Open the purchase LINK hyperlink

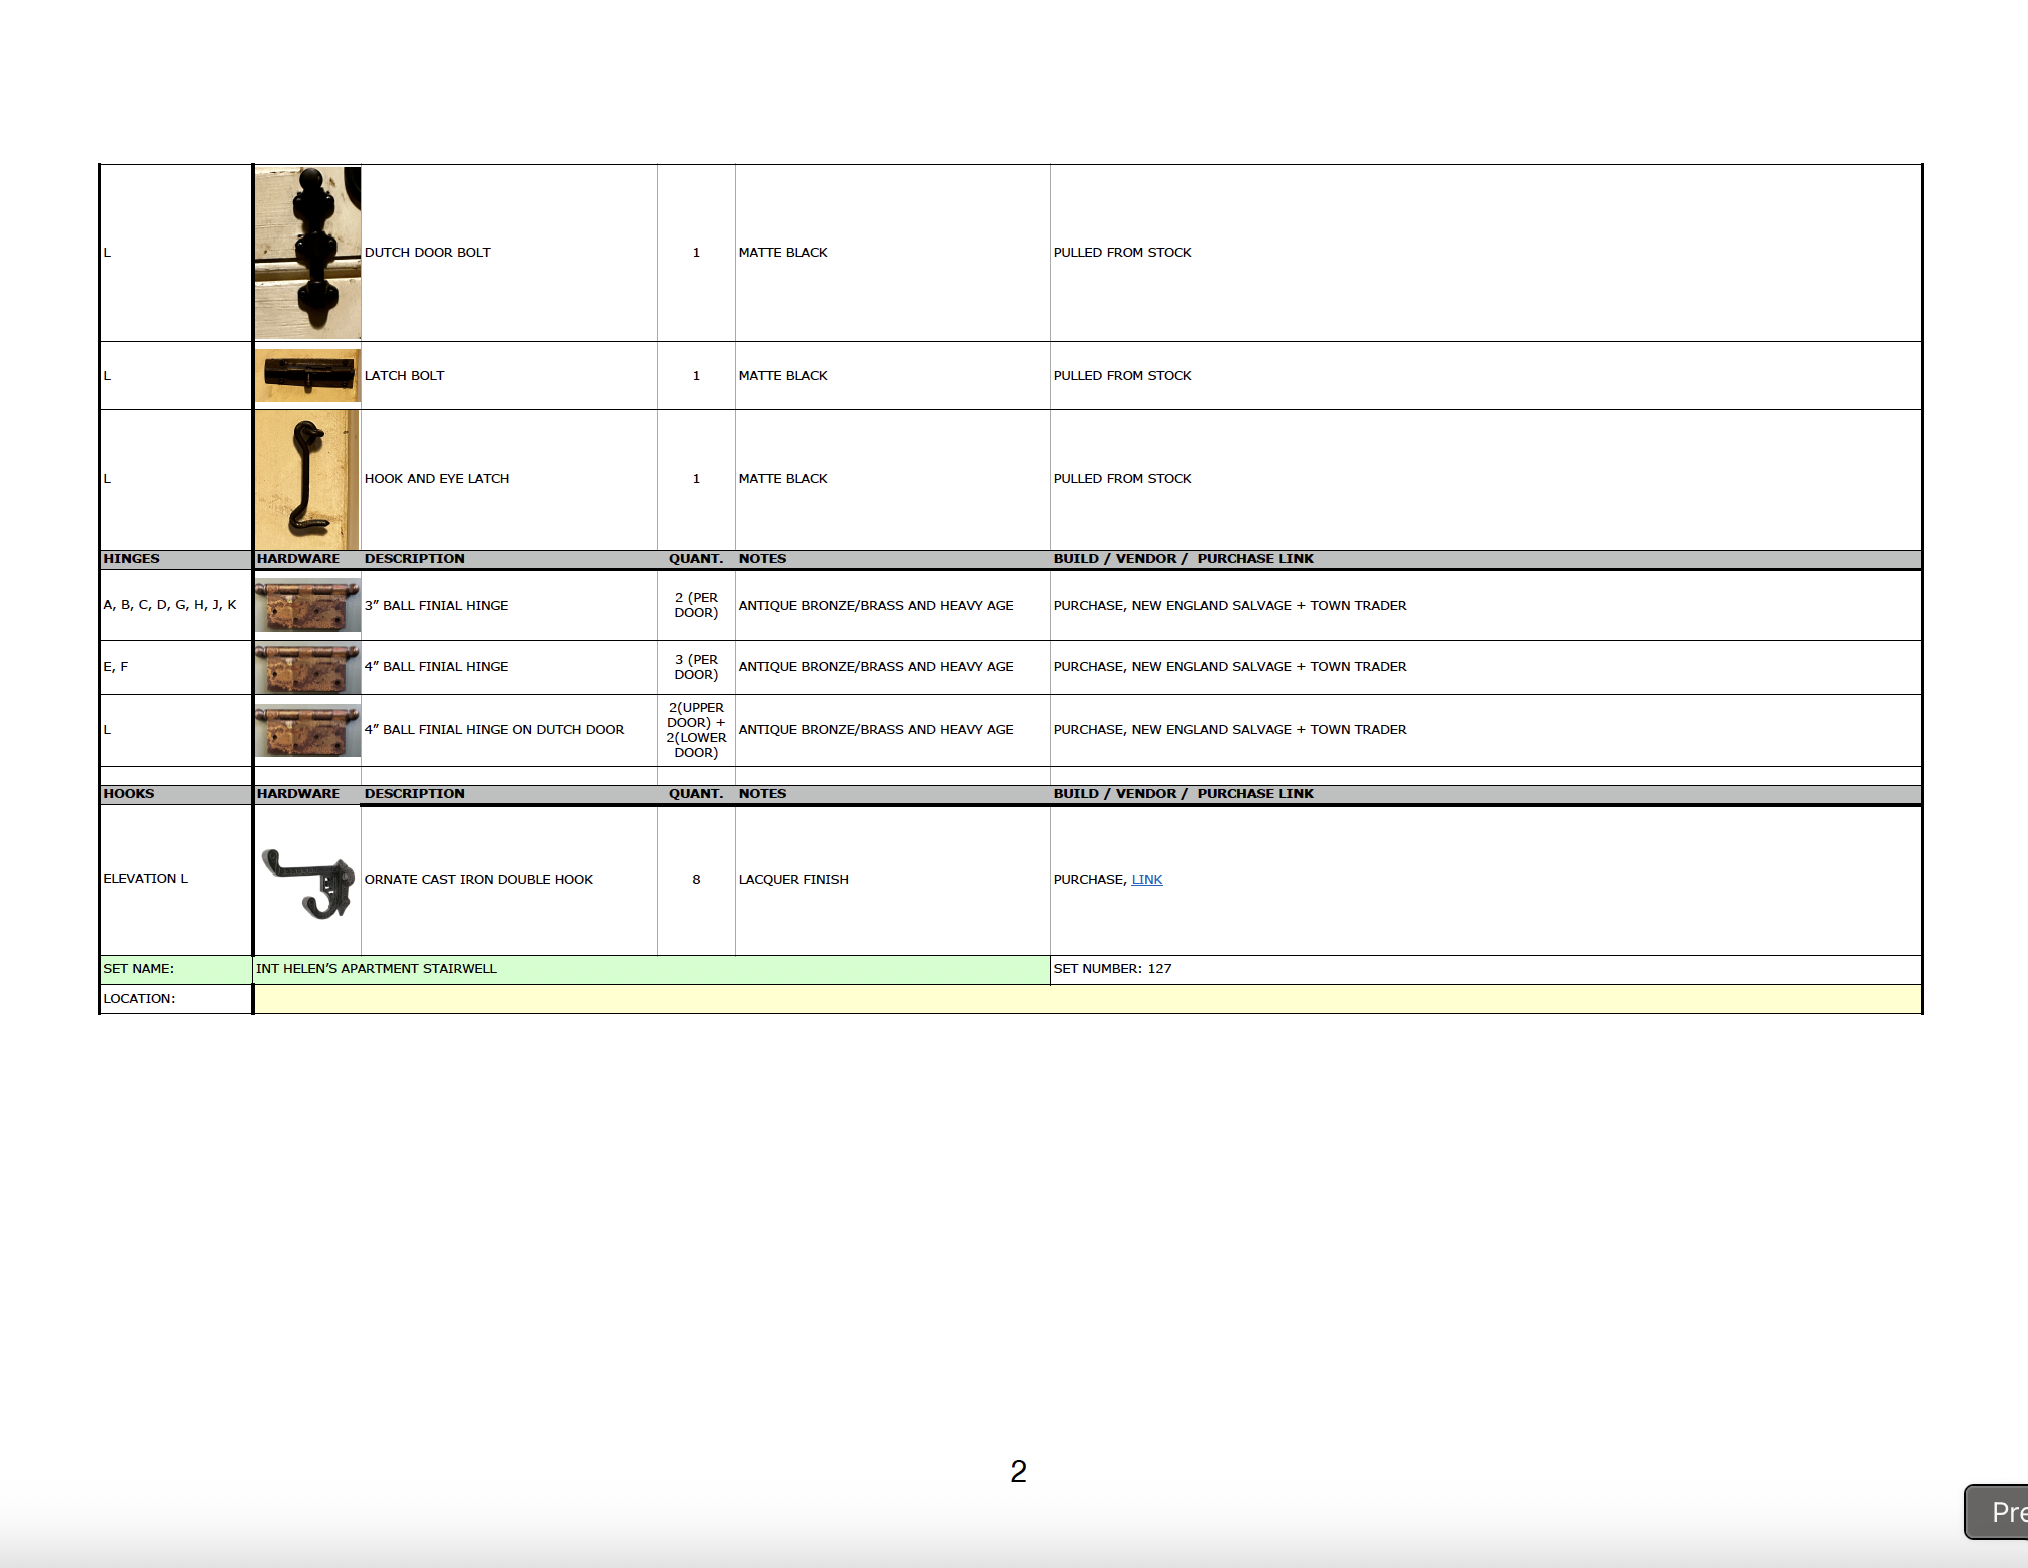[x=1146, y=880]
